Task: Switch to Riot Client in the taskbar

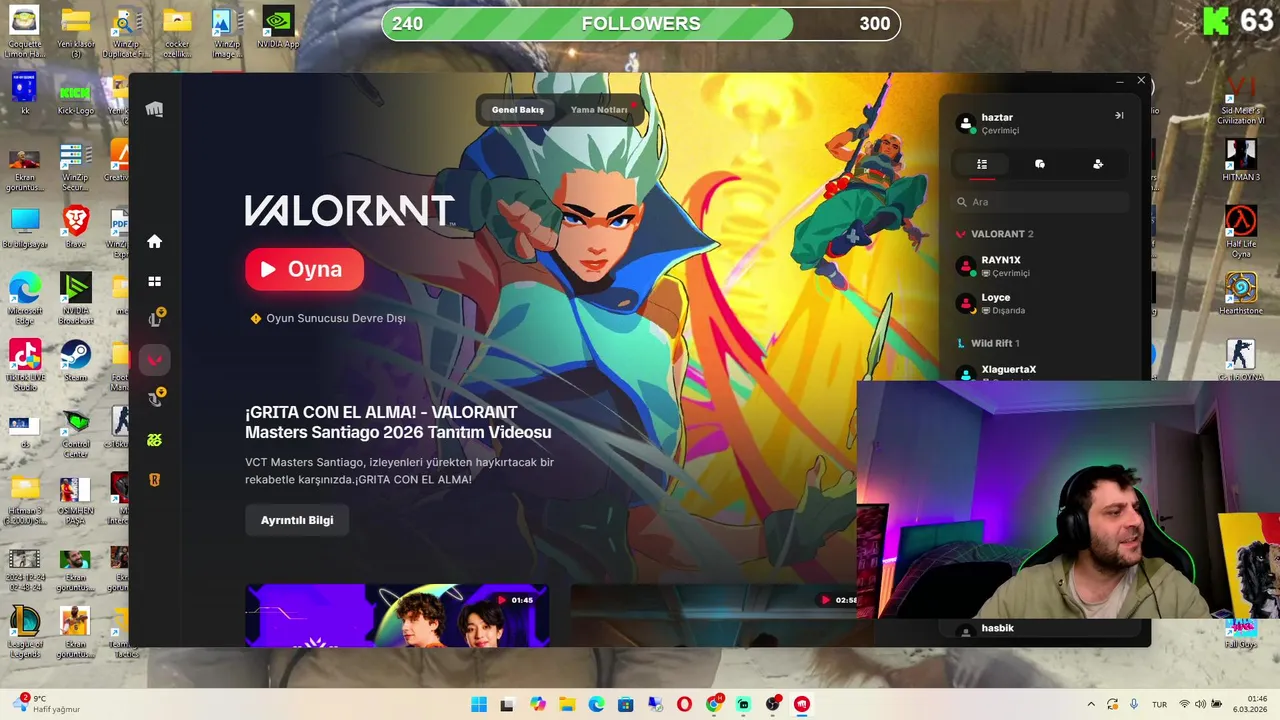Action: 801,704
